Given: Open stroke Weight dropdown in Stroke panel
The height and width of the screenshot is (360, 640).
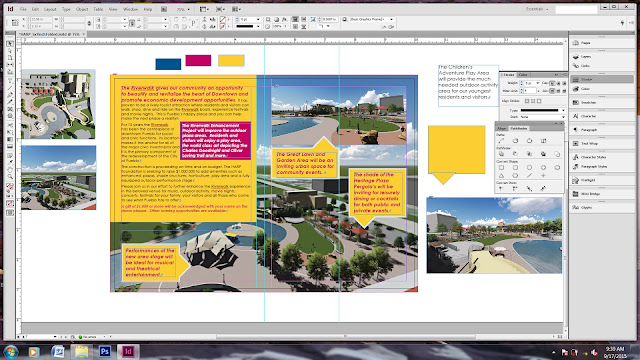Looking at the screenshot, I should [538, 83].
